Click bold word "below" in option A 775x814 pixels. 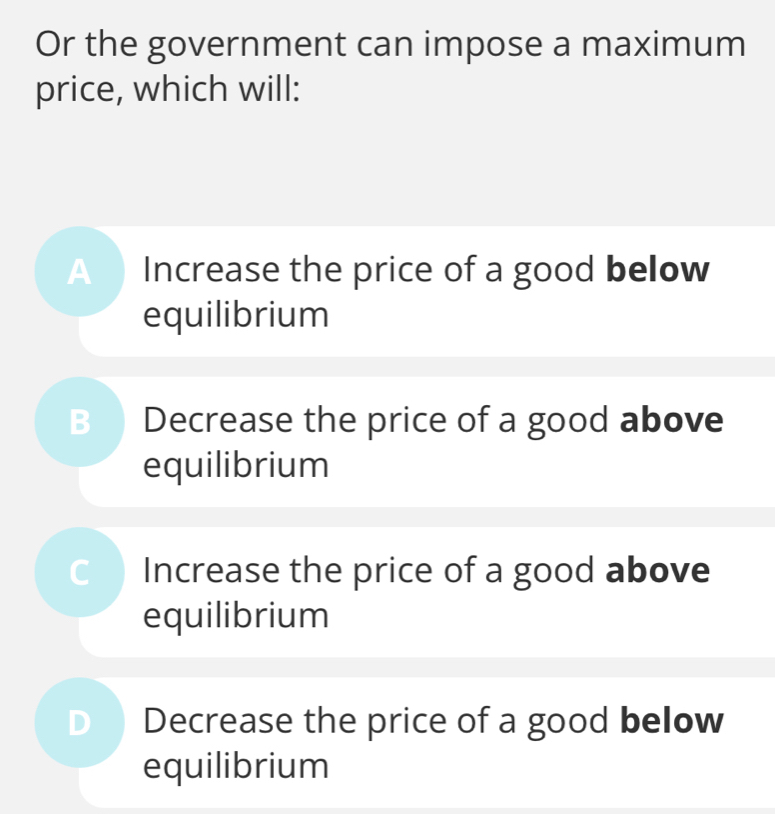click(x=660, y=271)
